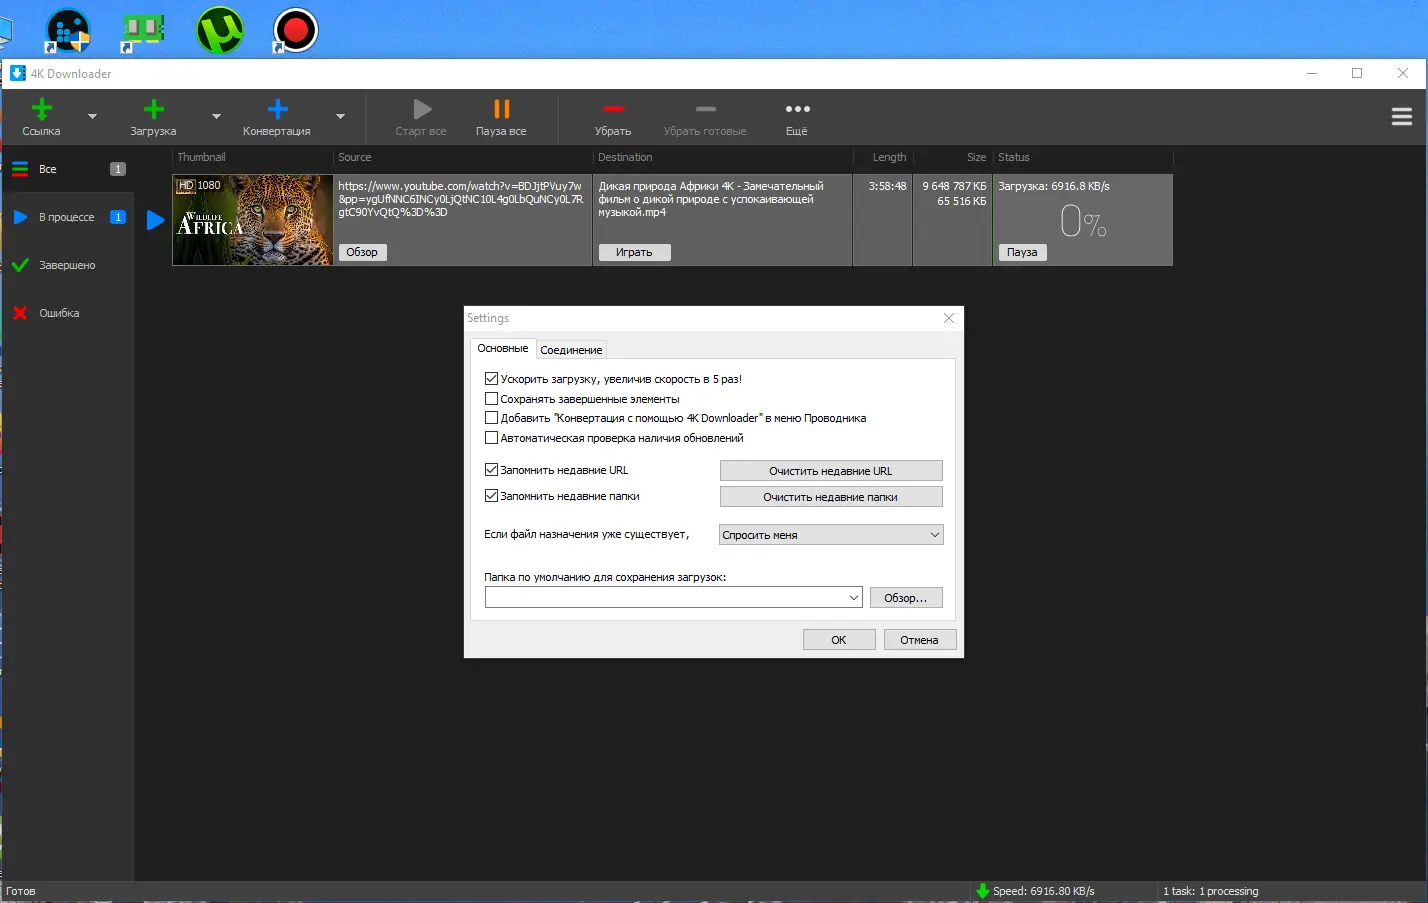Filter by Ошибка in sidebar
The height and width of the screenshot is (903, 1428).
pos(67,313)
